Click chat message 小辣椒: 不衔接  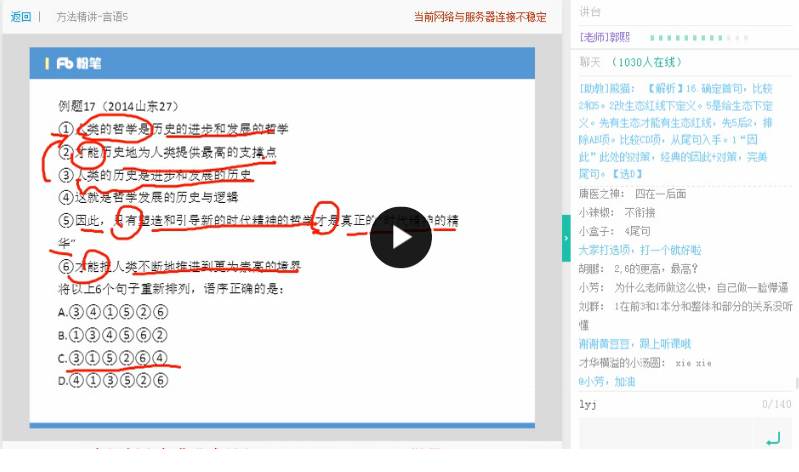click(x=617, y=213)
